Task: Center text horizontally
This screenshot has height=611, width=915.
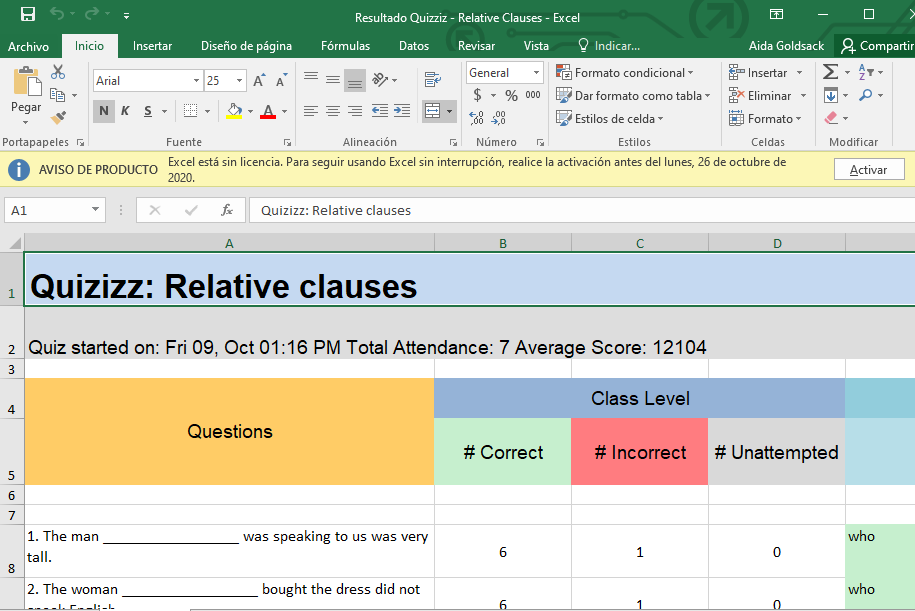Action: pos(333,111)
